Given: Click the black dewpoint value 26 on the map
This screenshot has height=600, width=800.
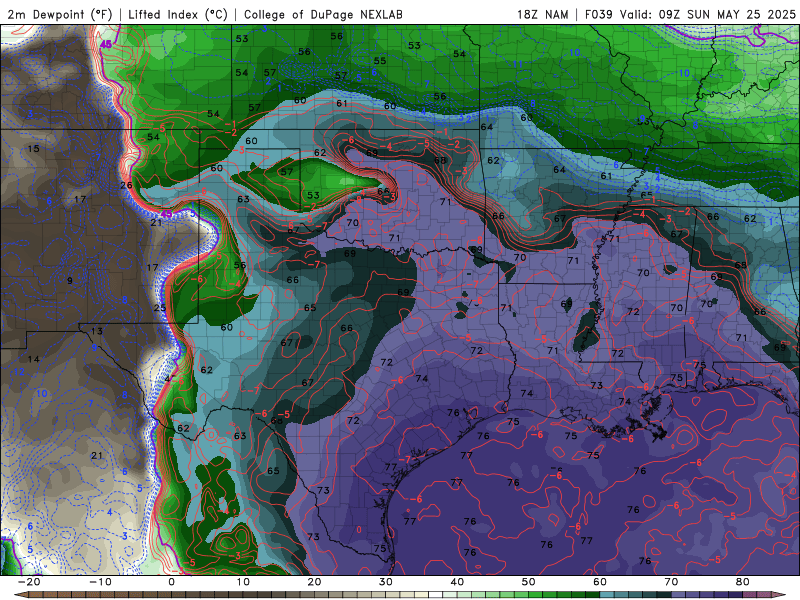Looking at the screenshot, I should tap(126, 185).
